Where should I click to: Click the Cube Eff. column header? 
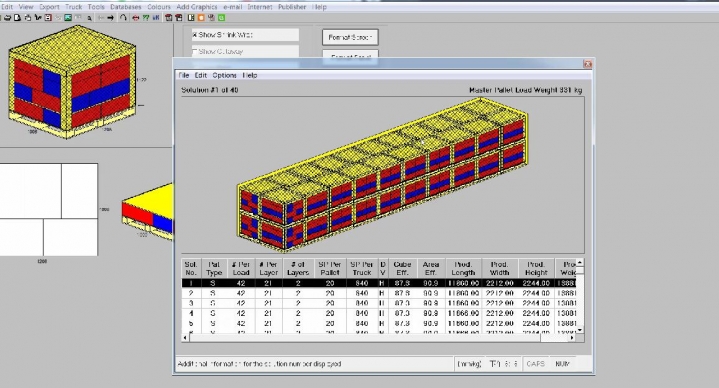402,268
